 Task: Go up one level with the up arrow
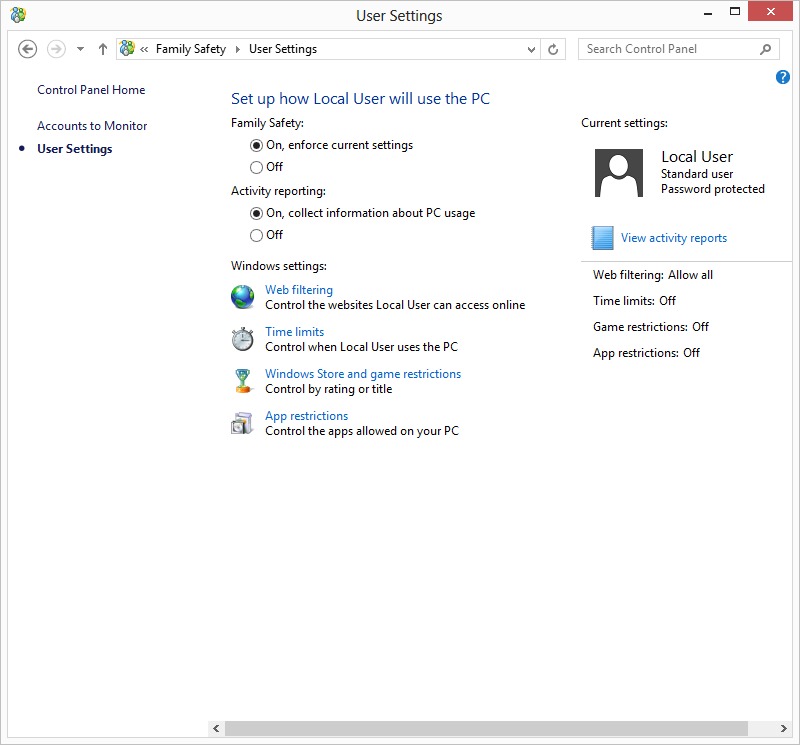(x=103, y=49)
